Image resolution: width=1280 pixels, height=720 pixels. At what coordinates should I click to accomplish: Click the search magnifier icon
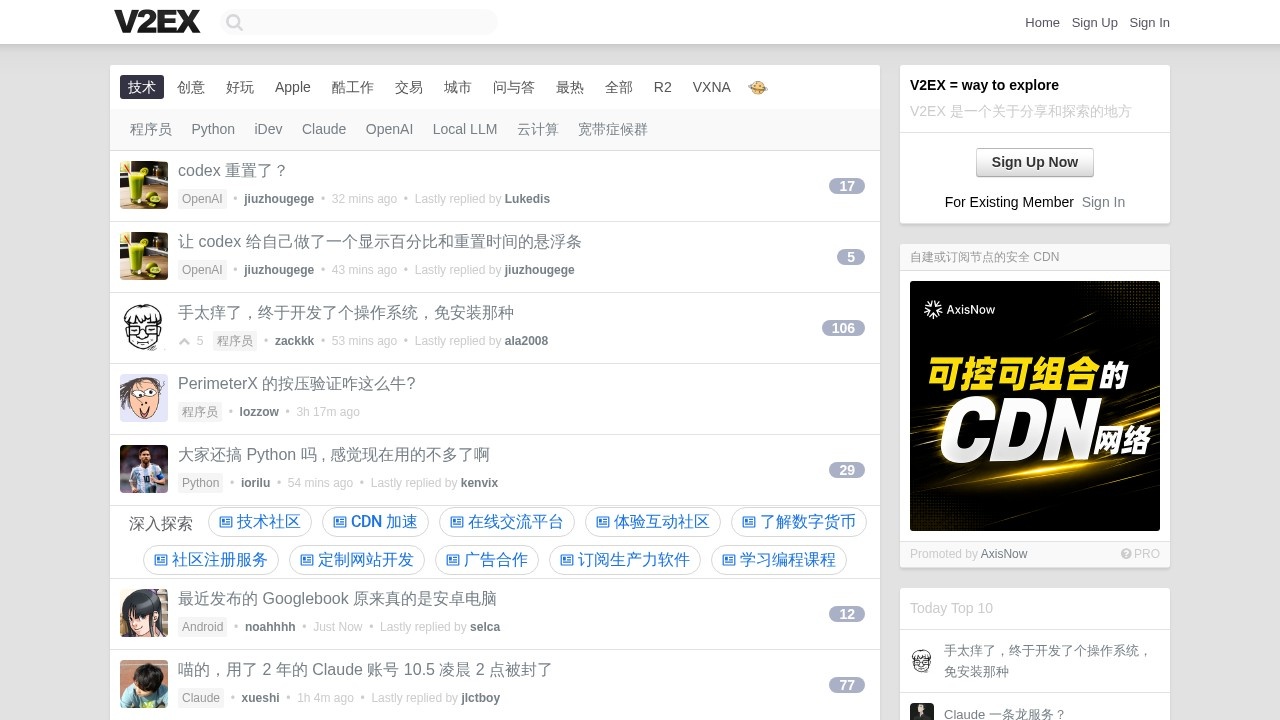coord(234,22)
